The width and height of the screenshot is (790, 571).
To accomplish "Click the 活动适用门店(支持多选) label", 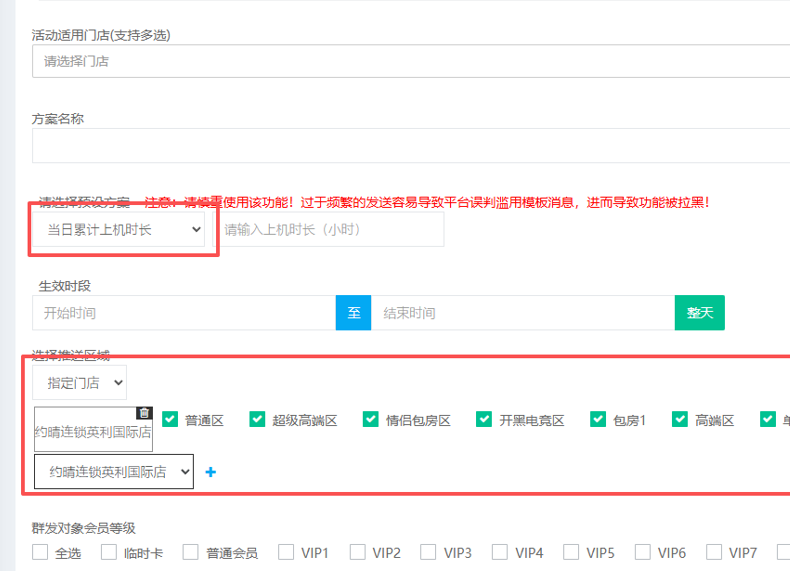I will 101,35.
